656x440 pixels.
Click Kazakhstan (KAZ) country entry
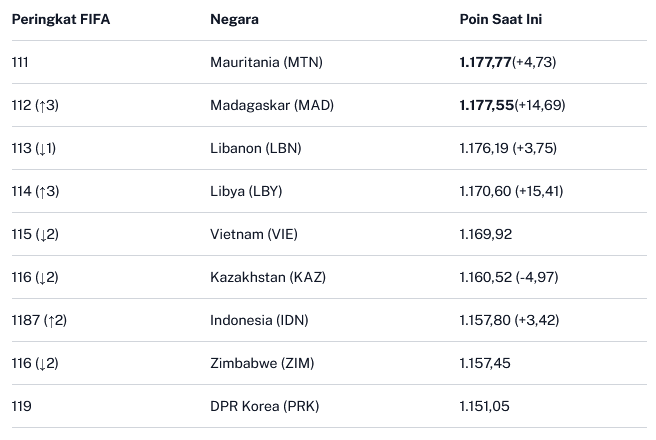click(268, 277)
